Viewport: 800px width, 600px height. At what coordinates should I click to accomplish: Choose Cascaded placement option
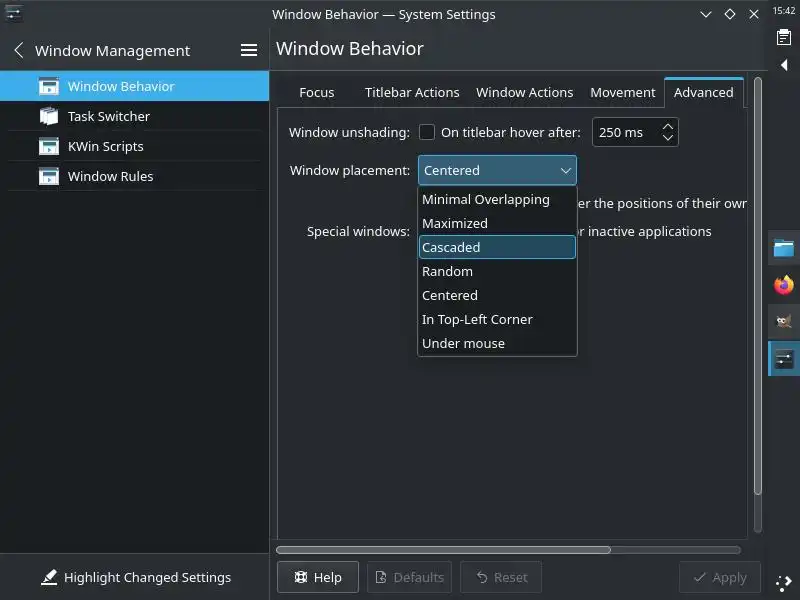click(x=497, y=247)
